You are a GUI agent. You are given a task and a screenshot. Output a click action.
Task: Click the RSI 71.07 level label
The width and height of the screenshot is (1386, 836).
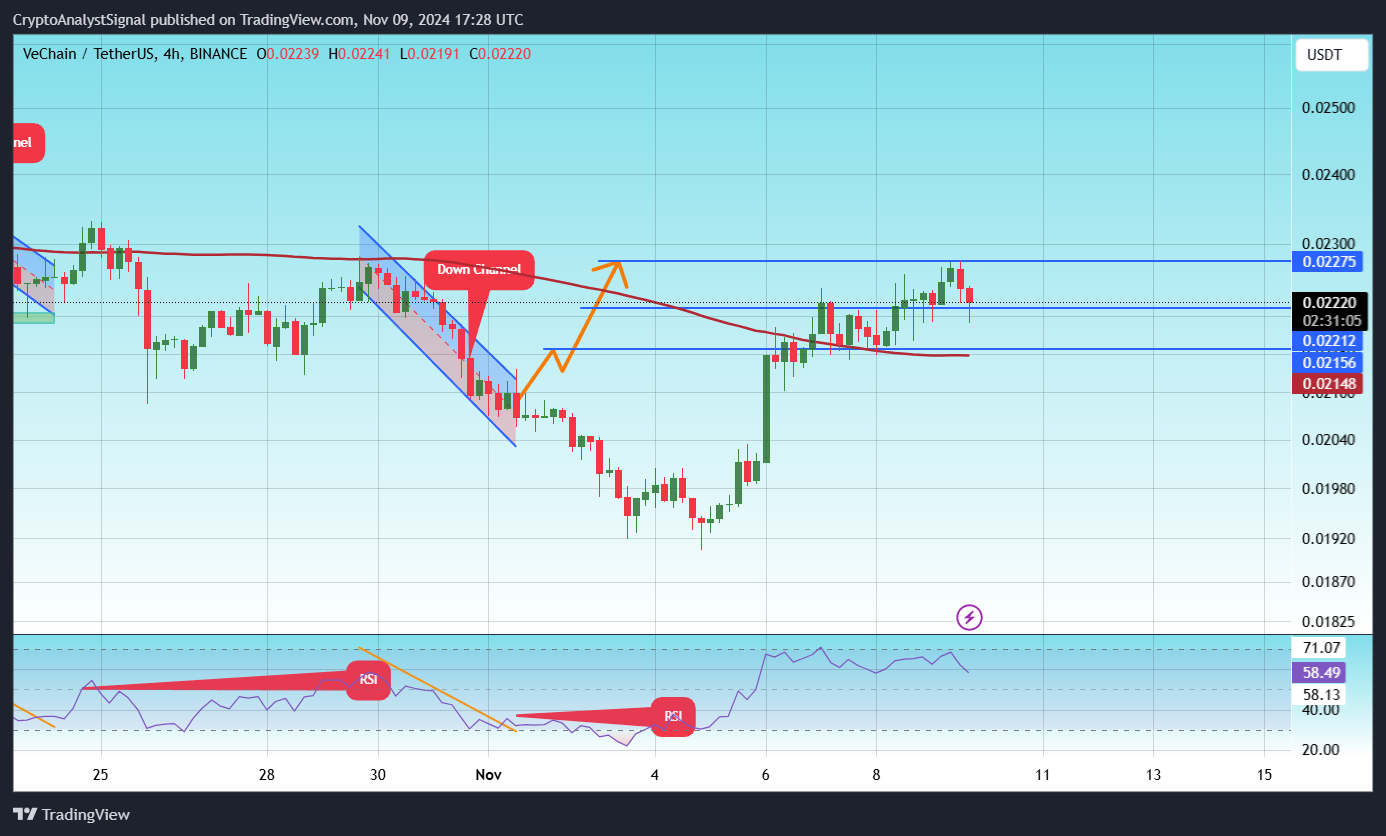pyautogui.click(x=1320, y=650)
